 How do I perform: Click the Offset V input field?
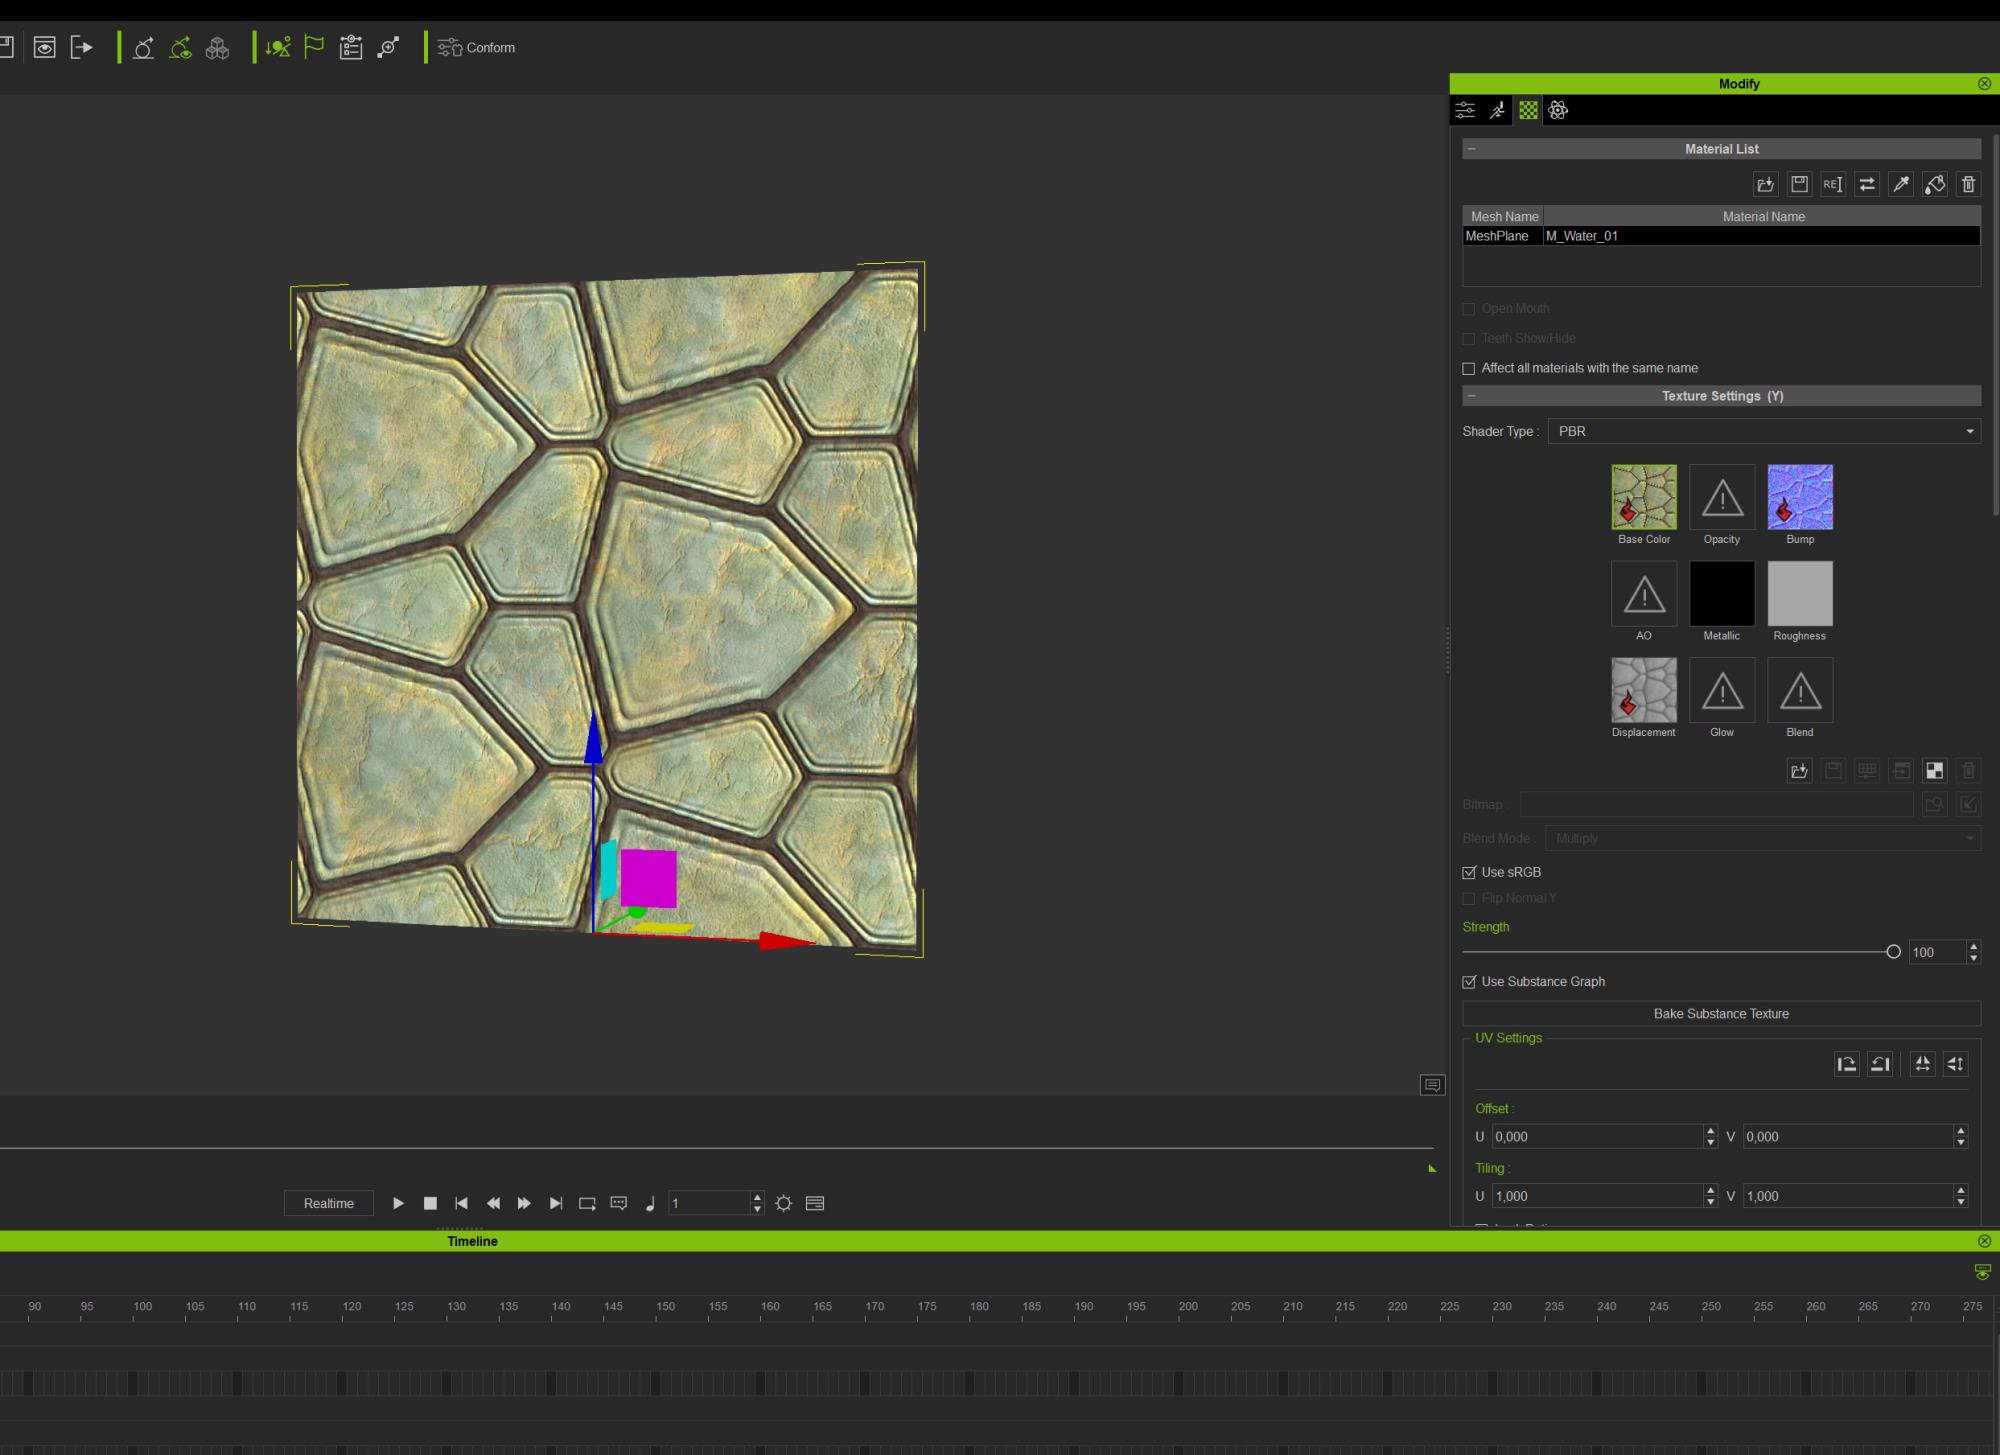(1848, 1137)
